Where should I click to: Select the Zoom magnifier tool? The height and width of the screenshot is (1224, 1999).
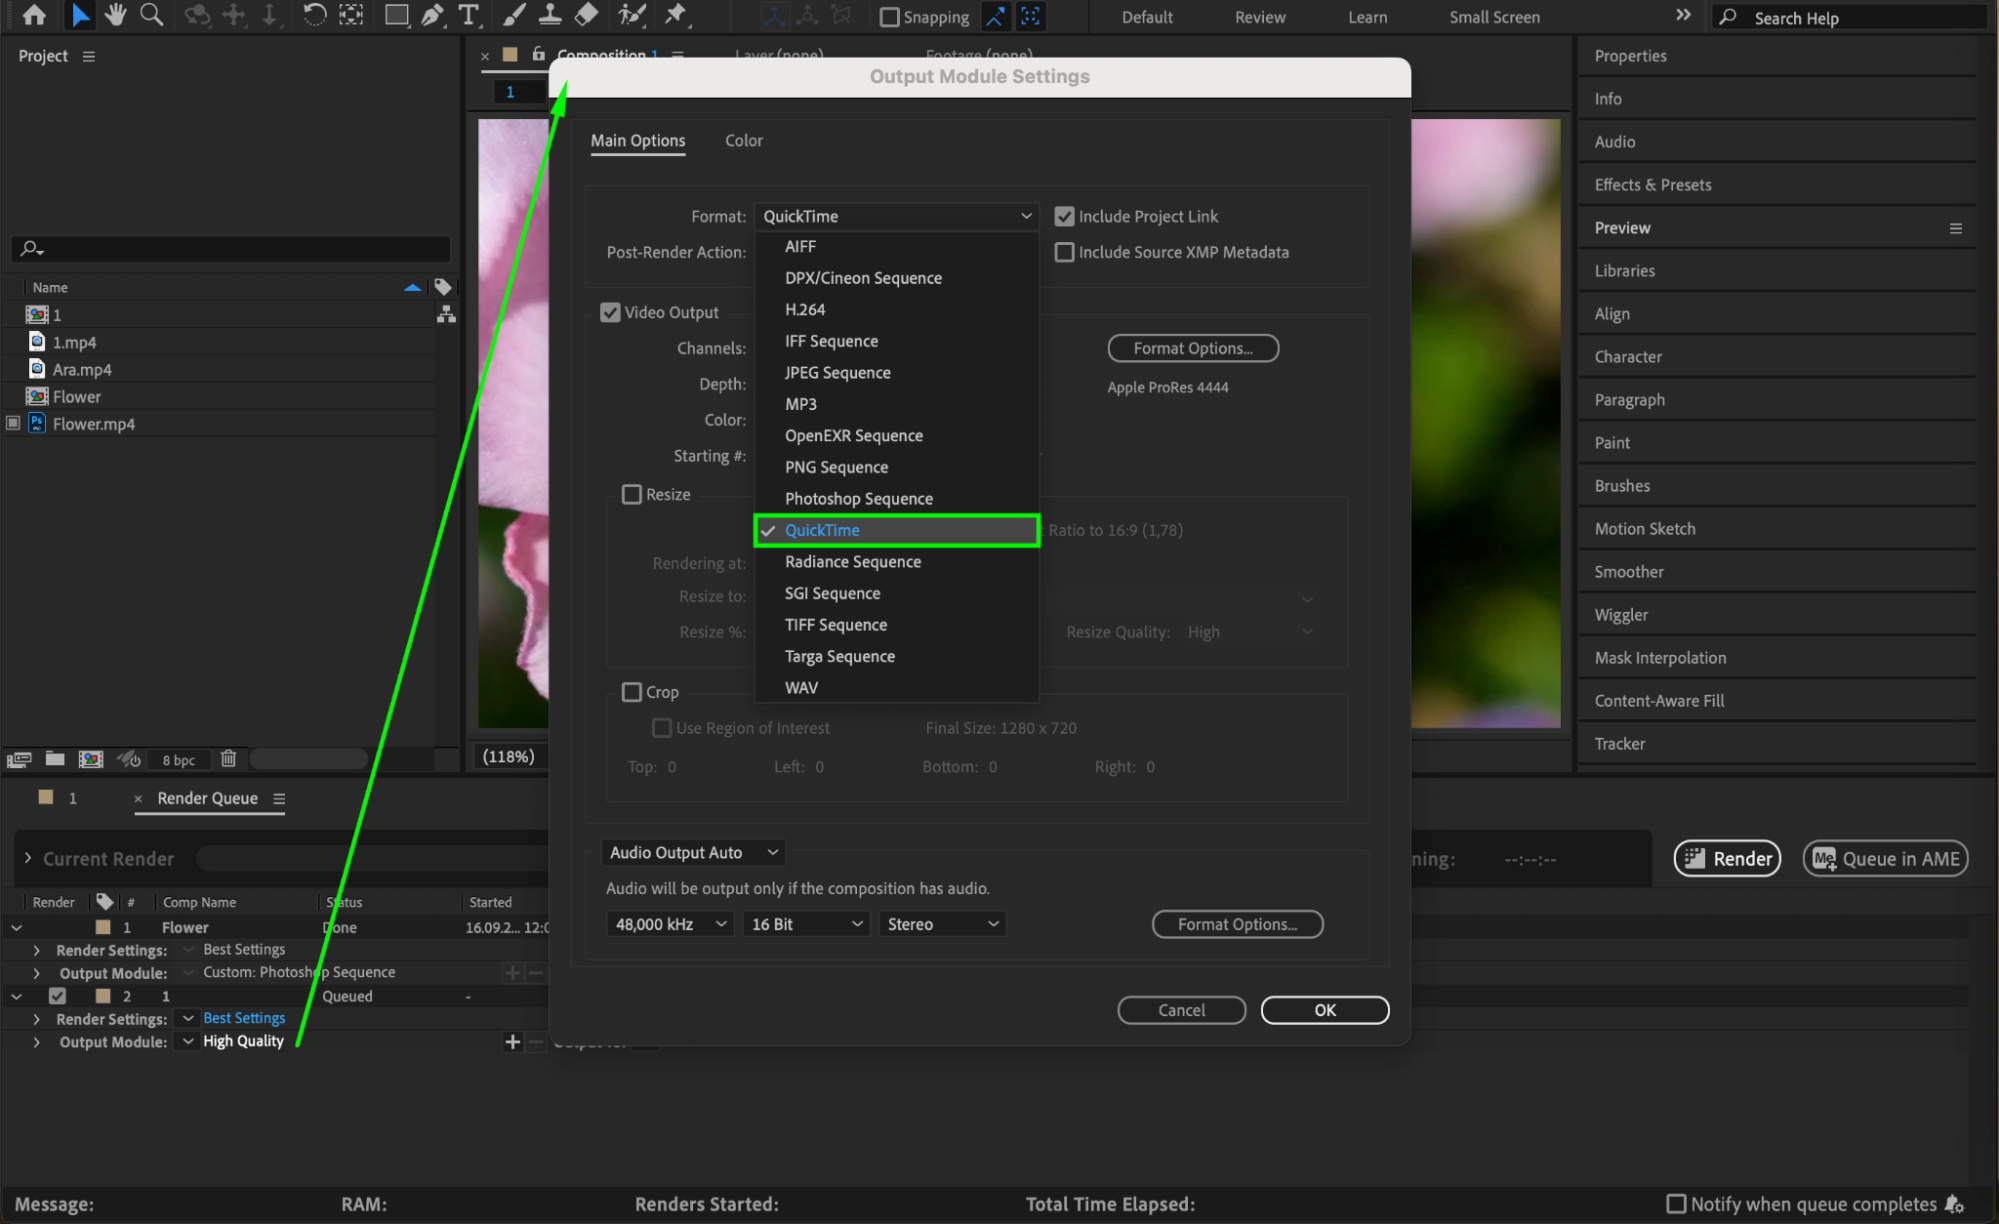pos(151,15)
